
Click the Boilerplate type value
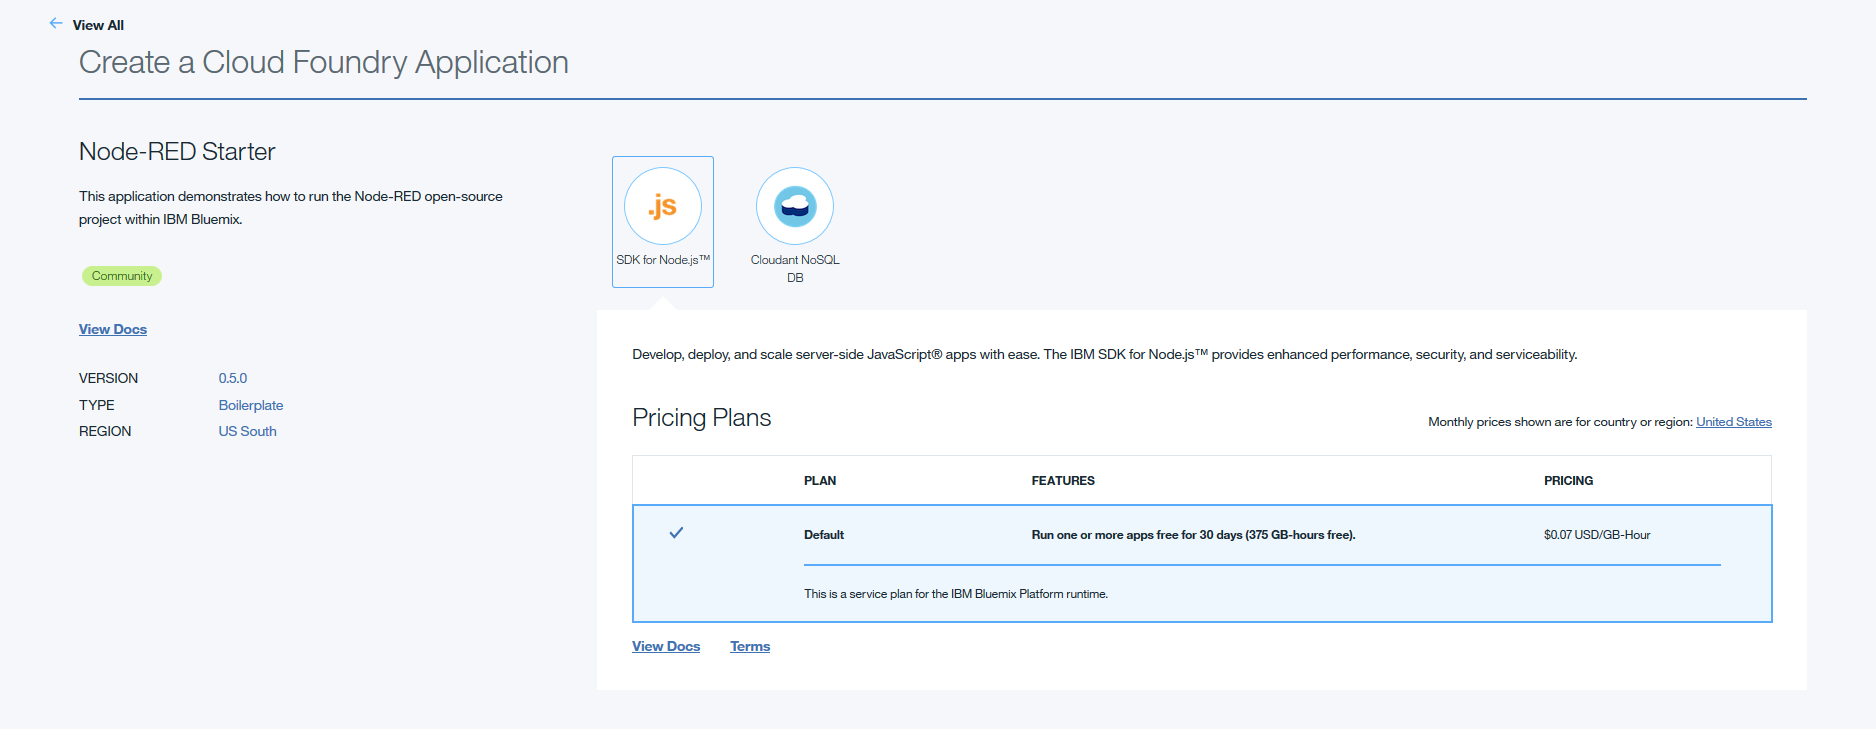(x=251, y=405)
